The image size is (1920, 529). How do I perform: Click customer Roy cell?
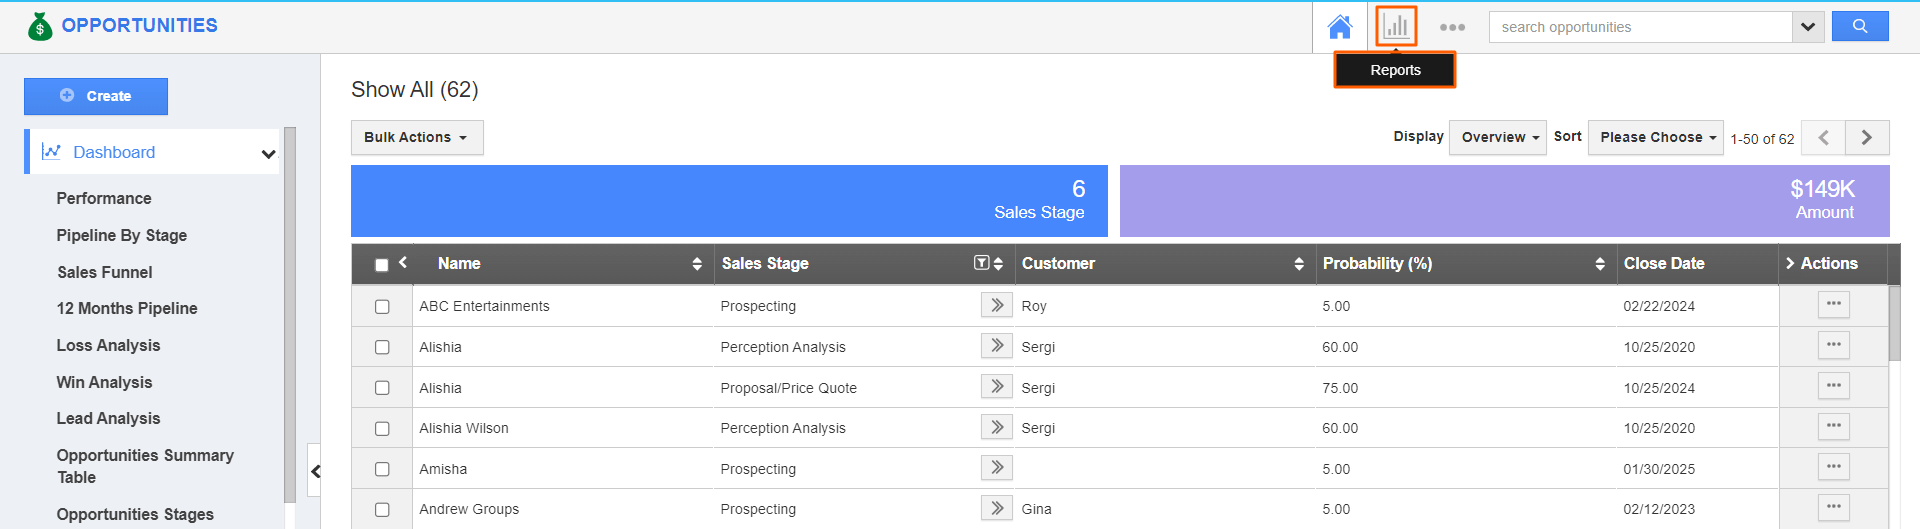[1034, 306]
